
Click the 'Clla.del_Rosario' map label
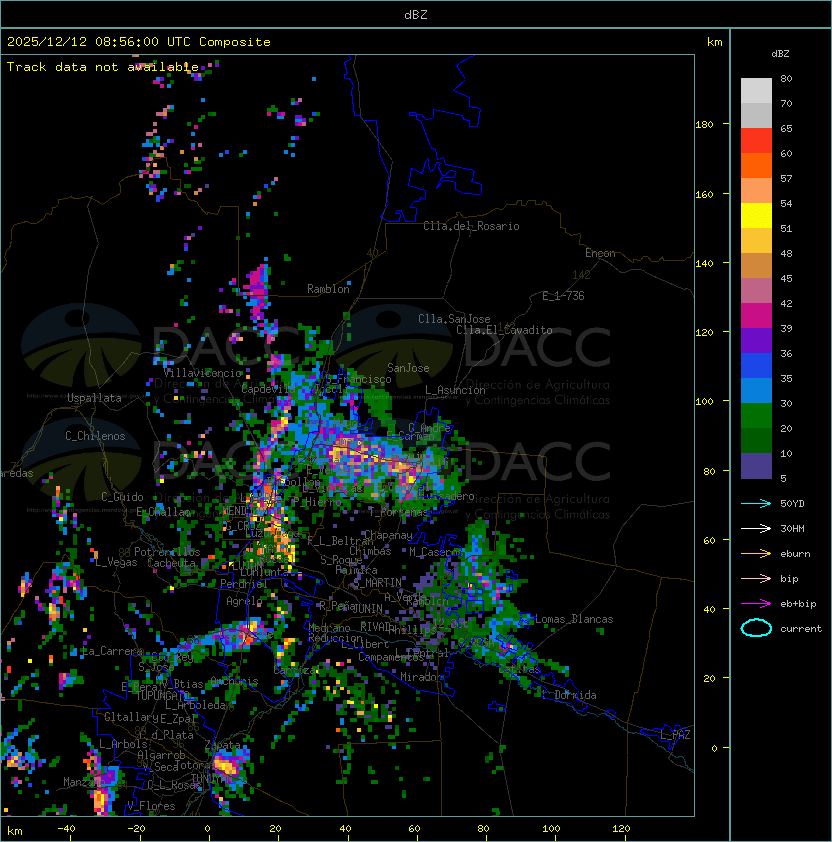pyautogui.click(x=471, y=226)
